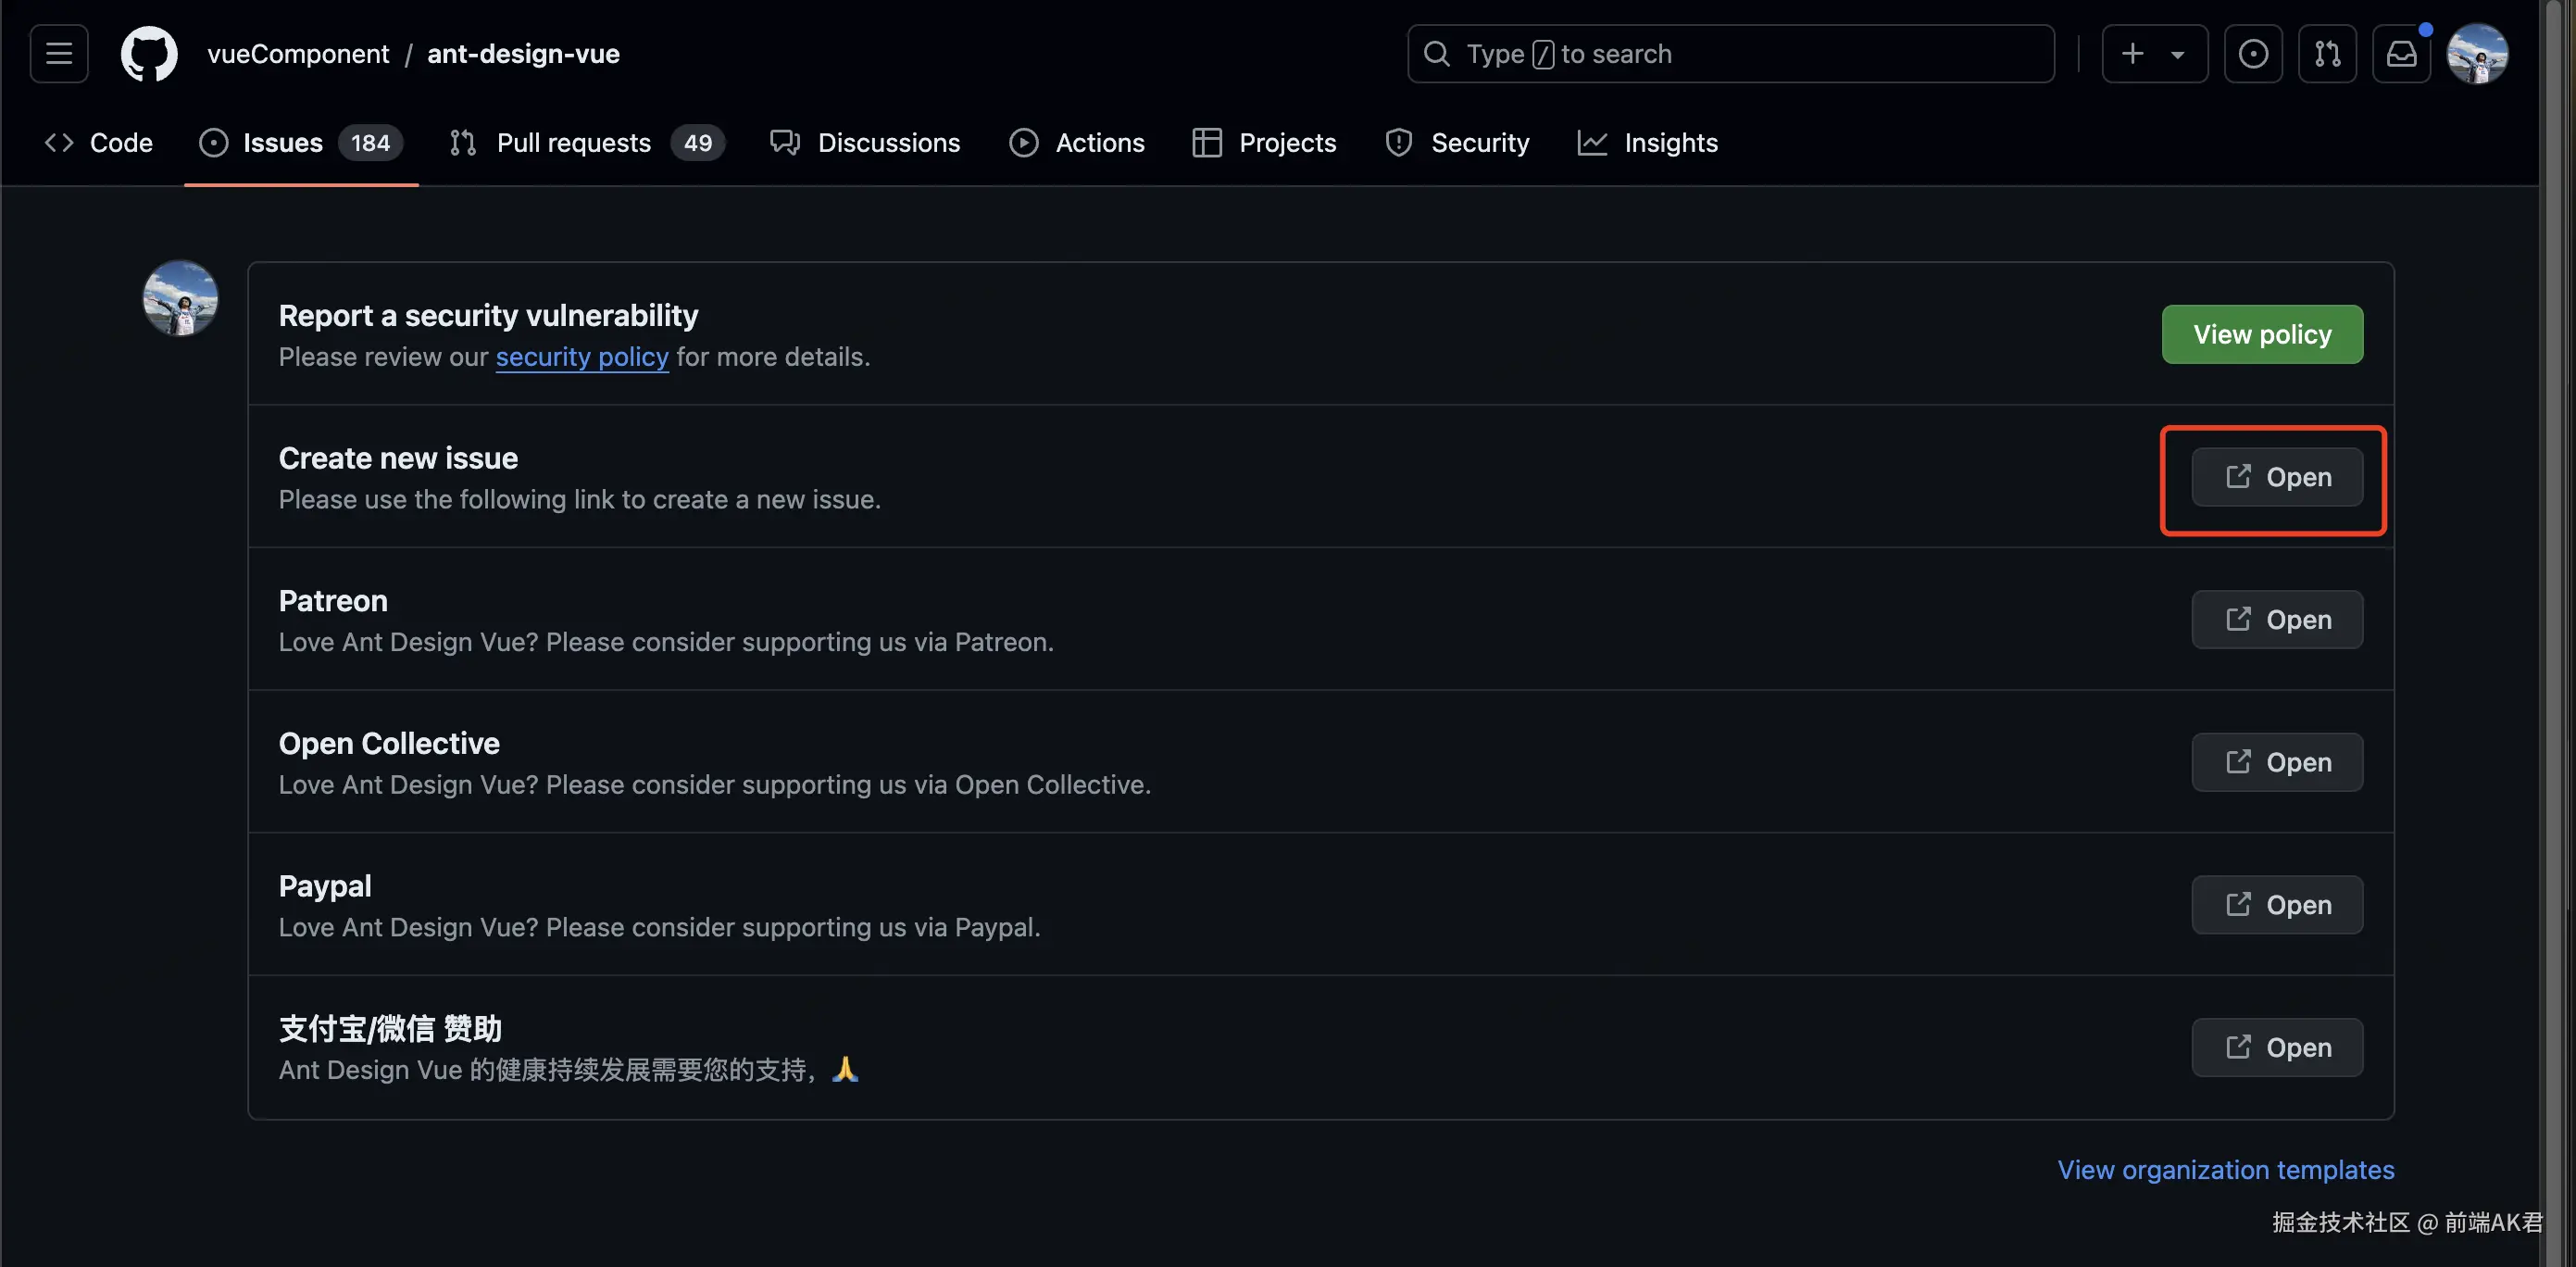This screenshot has width=2576, height=1267.
Task: Open the Discussions tab
Action: (x=865, y=143)
